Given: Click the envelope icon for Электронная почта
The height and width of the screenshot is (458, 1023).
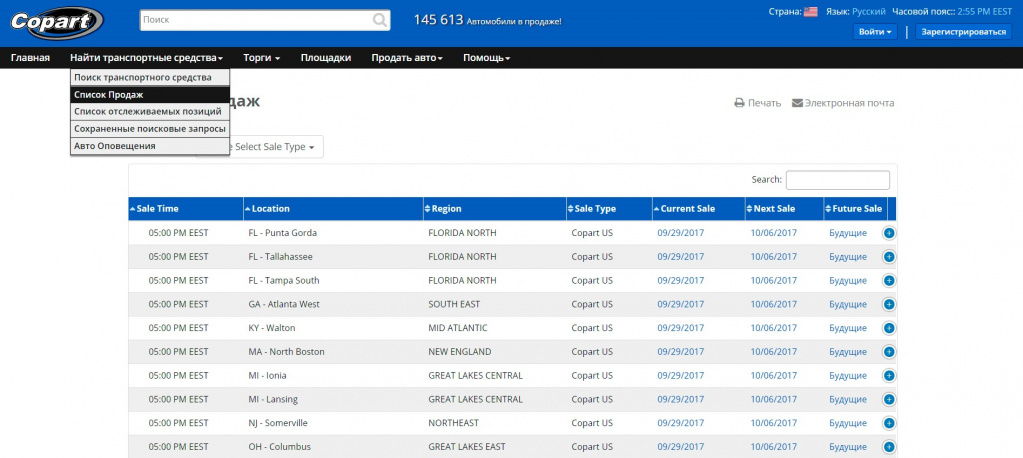Looking at the screenshot, I should coord(797,103).
